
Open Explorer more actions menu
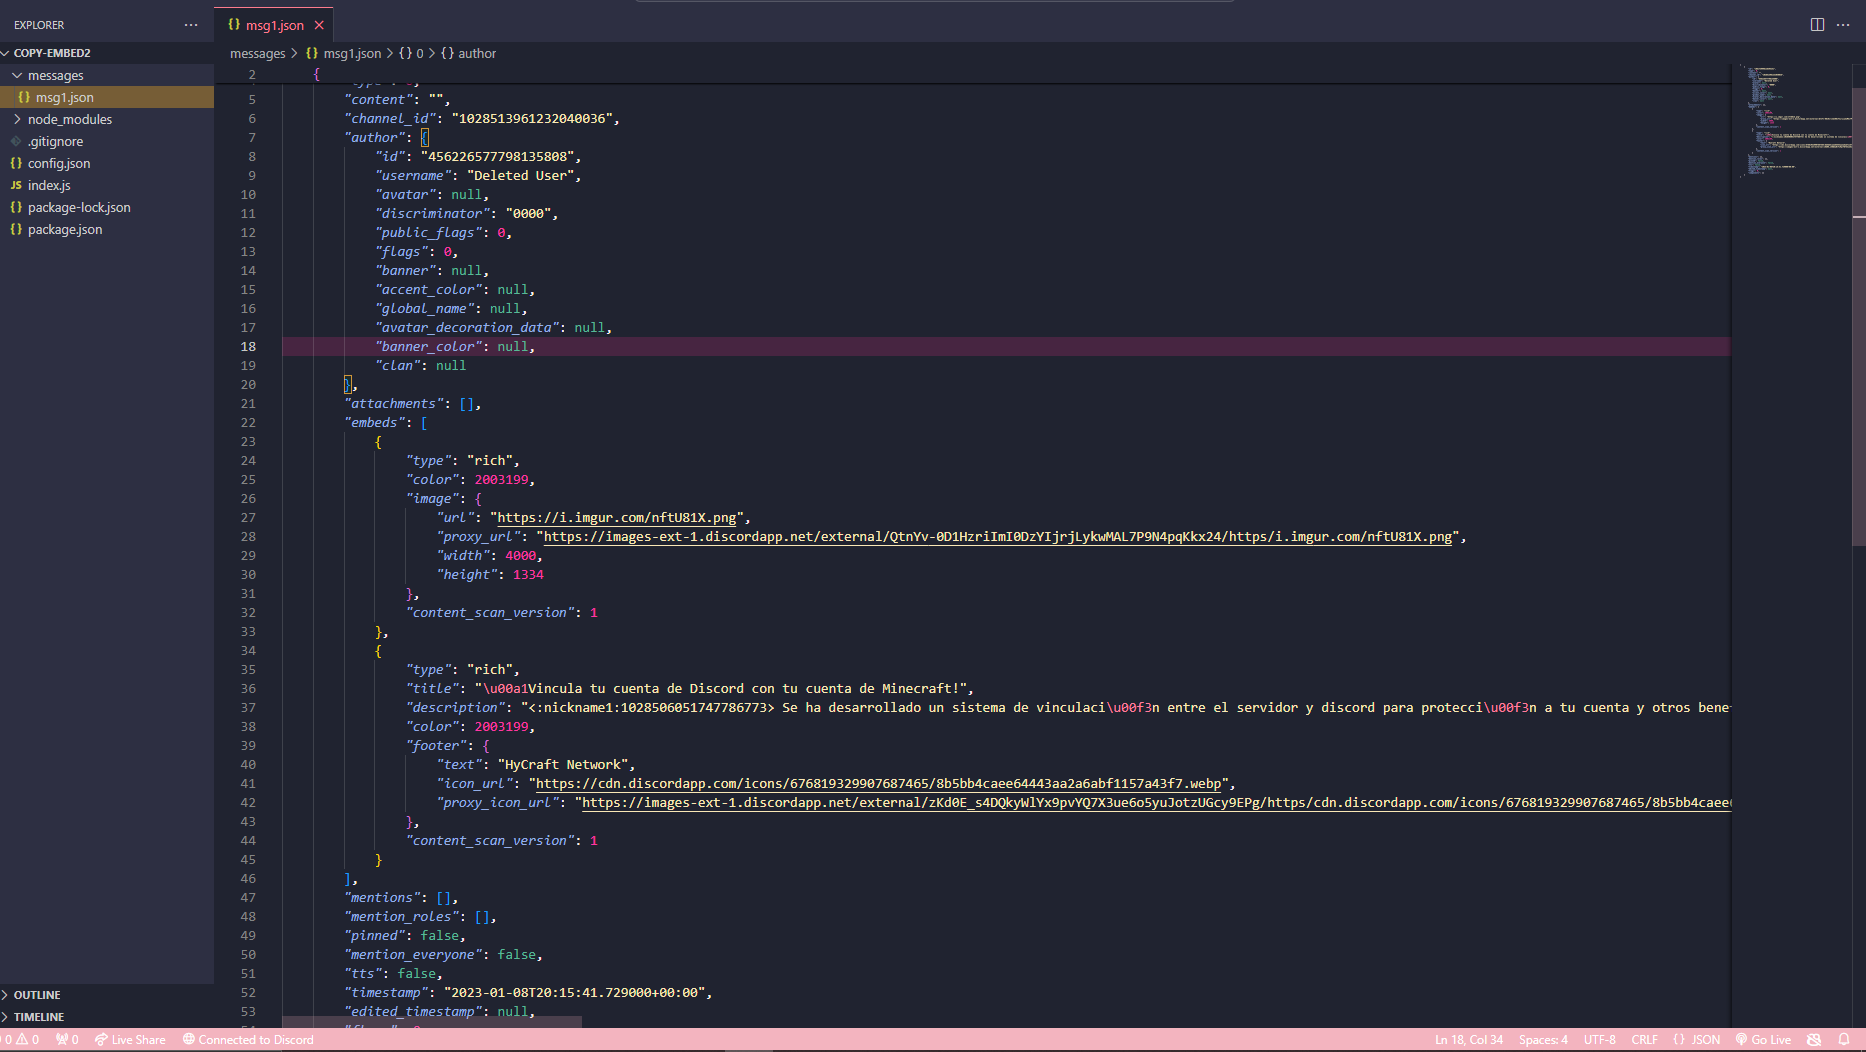(191, 25)
